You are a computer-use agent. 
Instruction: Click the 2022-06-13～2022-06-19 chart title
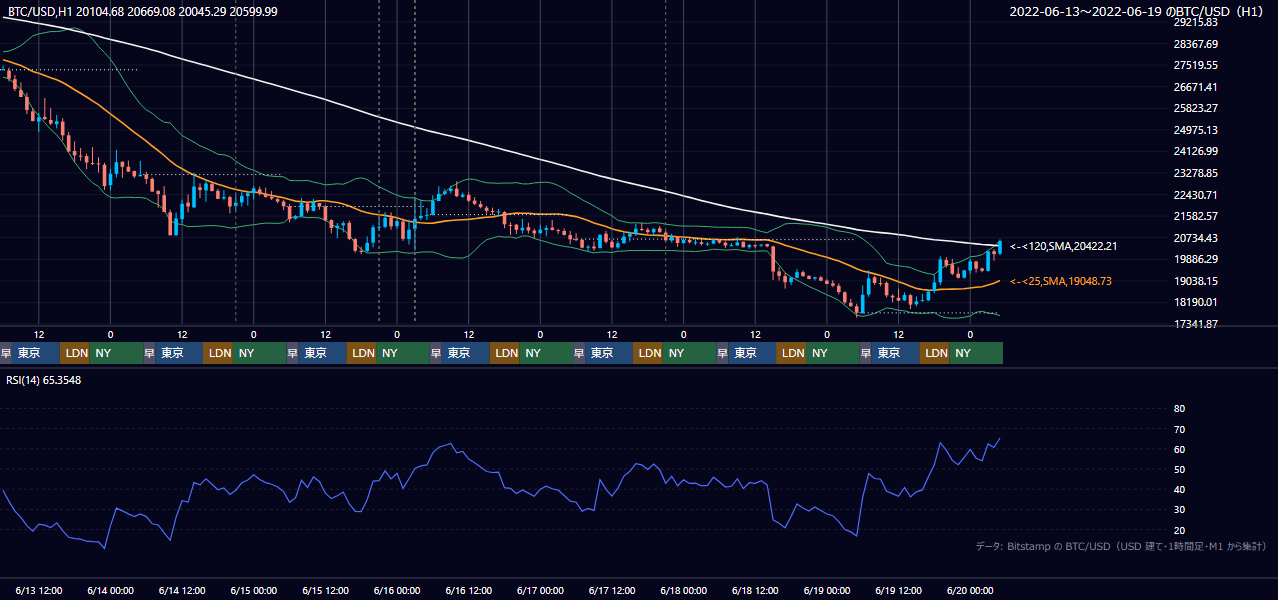(x=1139, y=11)
